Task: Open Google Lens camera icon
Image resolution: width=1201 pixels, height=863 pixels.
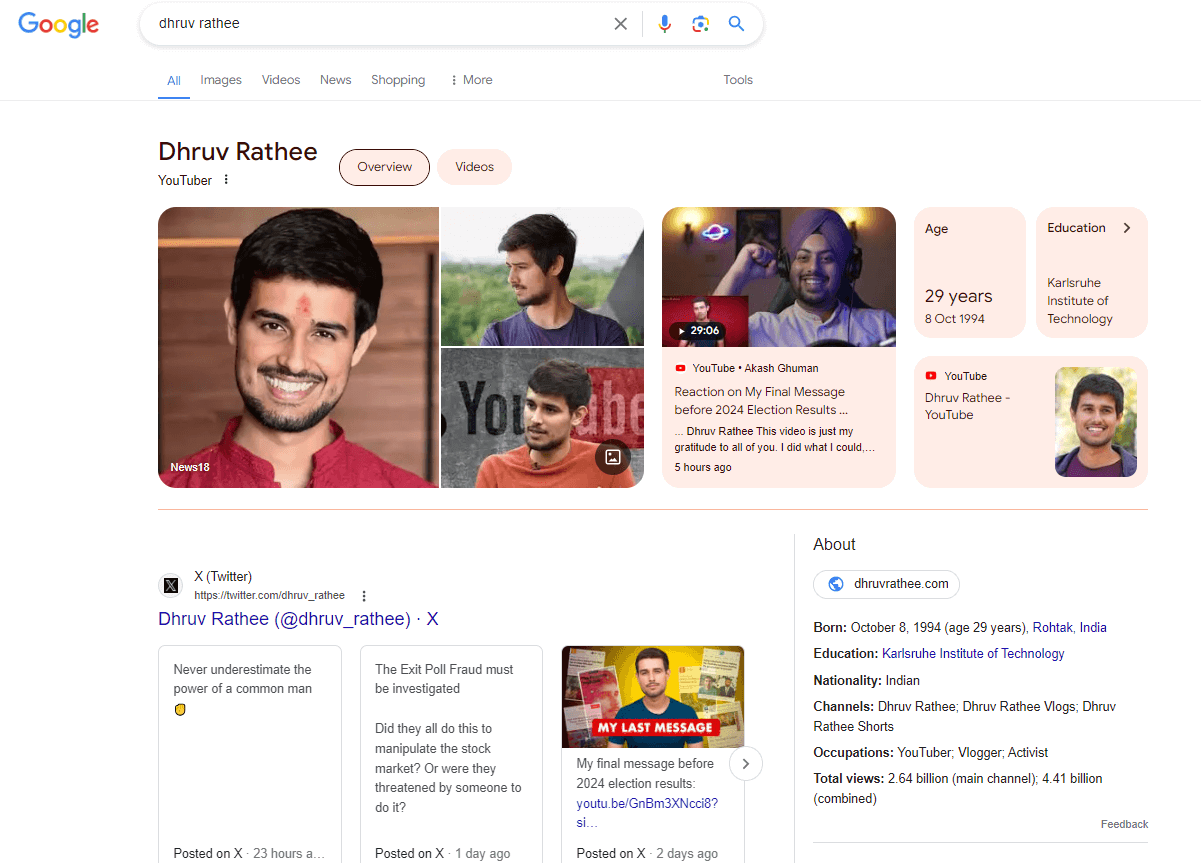Action: point(700,23)
